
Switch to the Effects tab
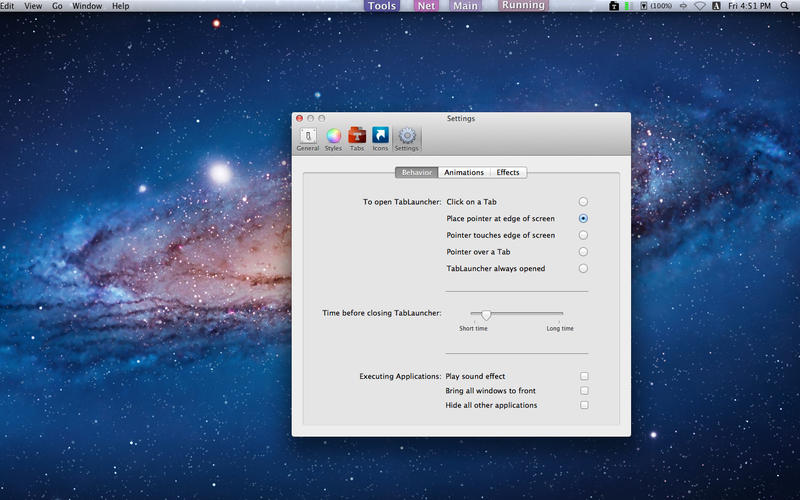(508, 172)
